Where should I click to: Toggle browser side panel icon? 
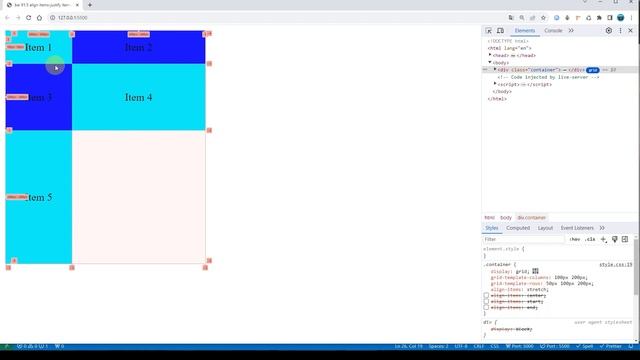610,18
